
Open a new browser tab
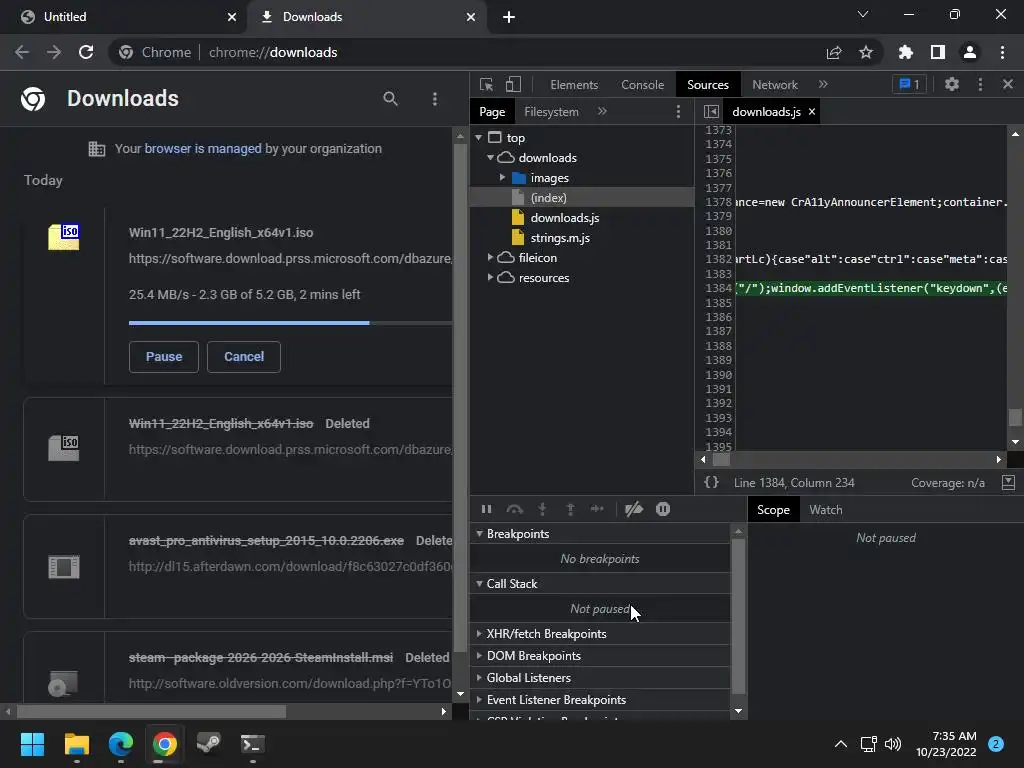(509, 17)
